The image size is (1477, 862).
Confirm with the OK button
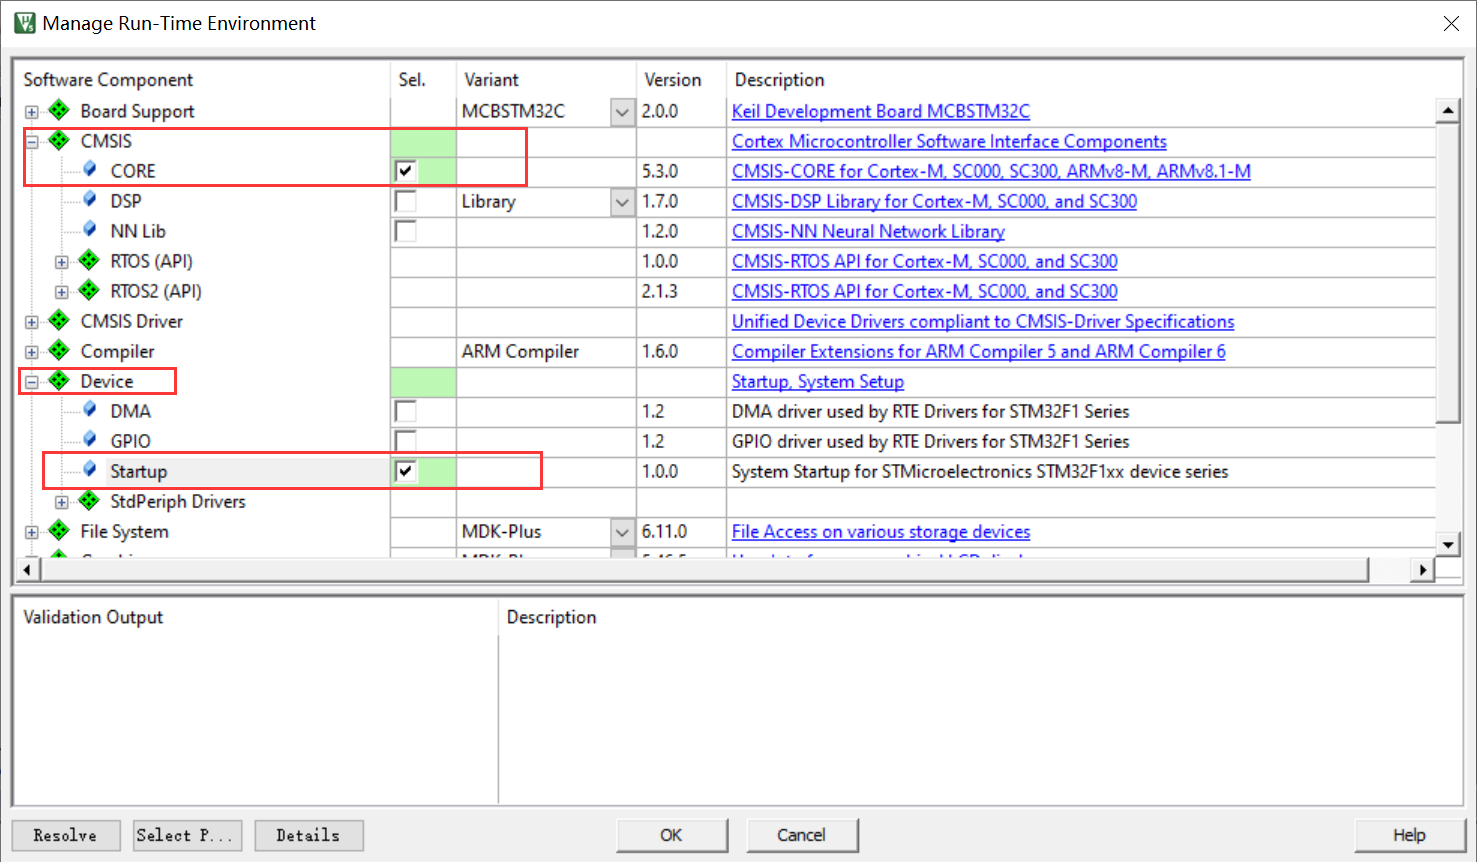672,835
